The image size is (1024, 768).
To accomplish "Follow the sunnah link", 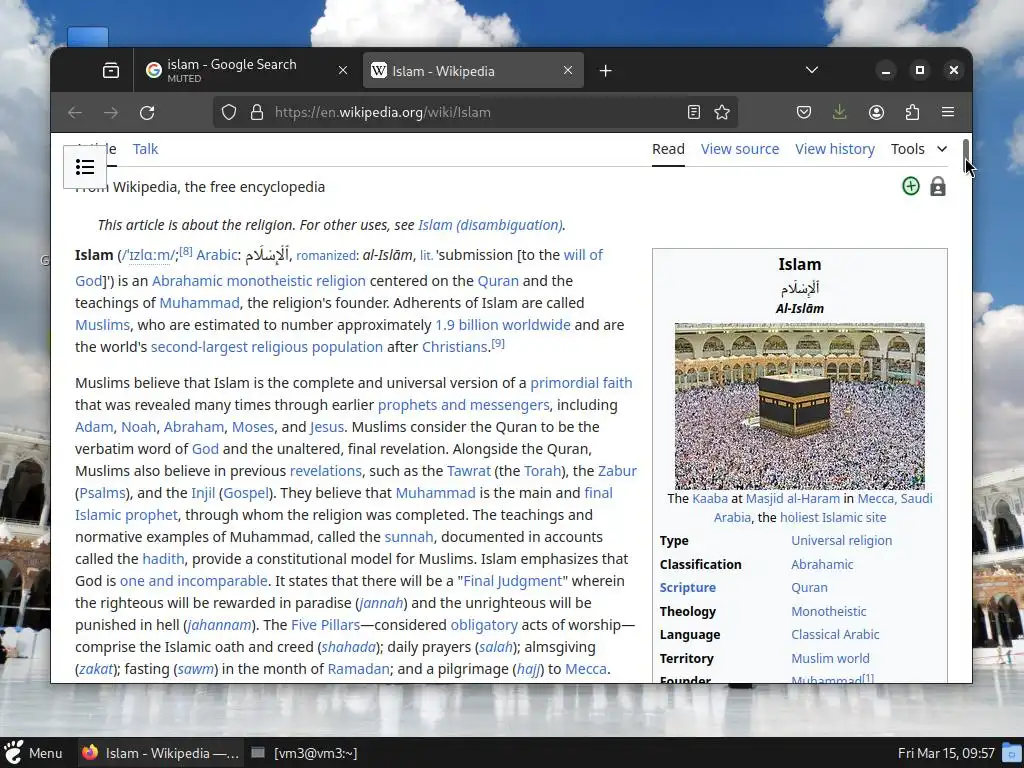I will coord(409,537).
